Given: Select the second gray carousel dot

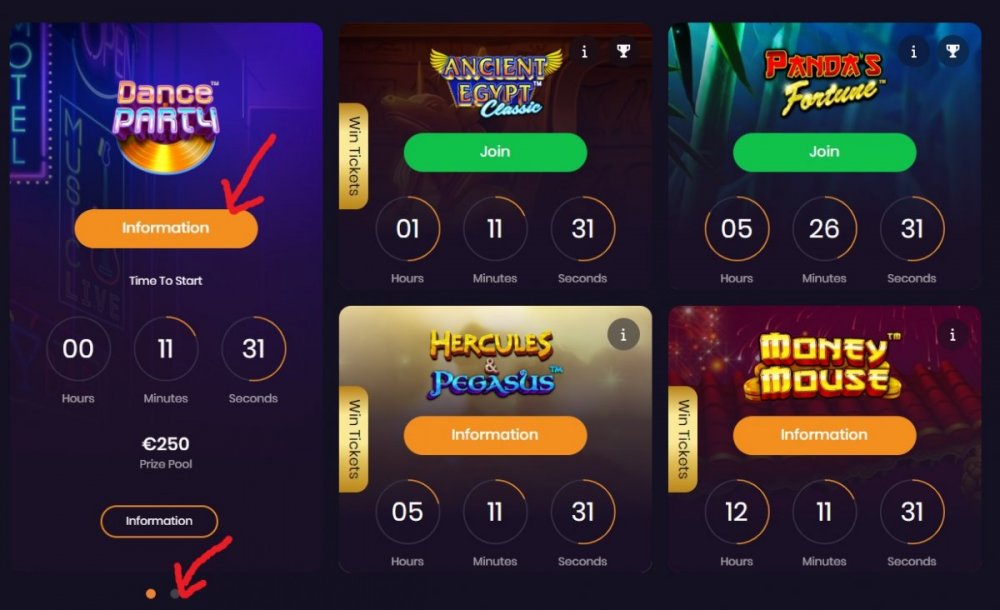Looking at the screenshot, I should (x=175, y=593).
